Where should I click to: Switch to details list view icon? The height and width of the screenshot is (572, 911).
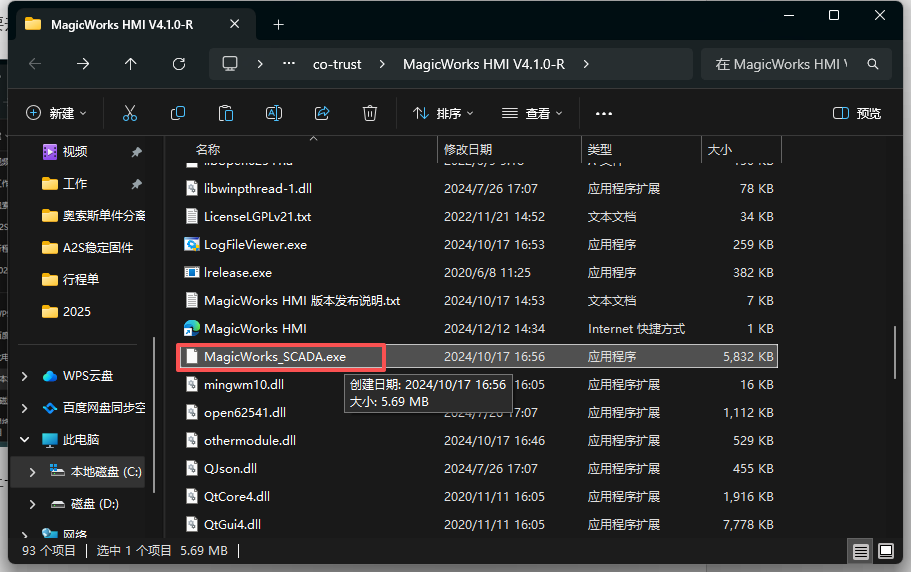point(861,551)
